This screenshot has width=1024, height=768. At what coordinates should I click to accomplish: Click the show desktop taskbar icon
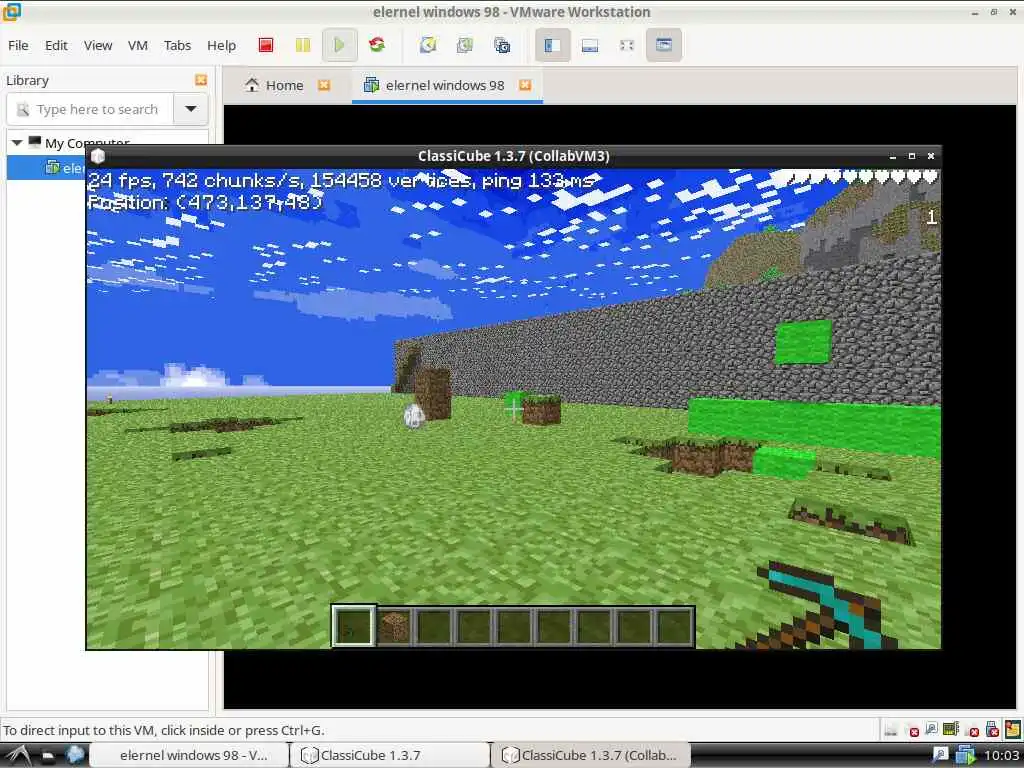(48, 756)
